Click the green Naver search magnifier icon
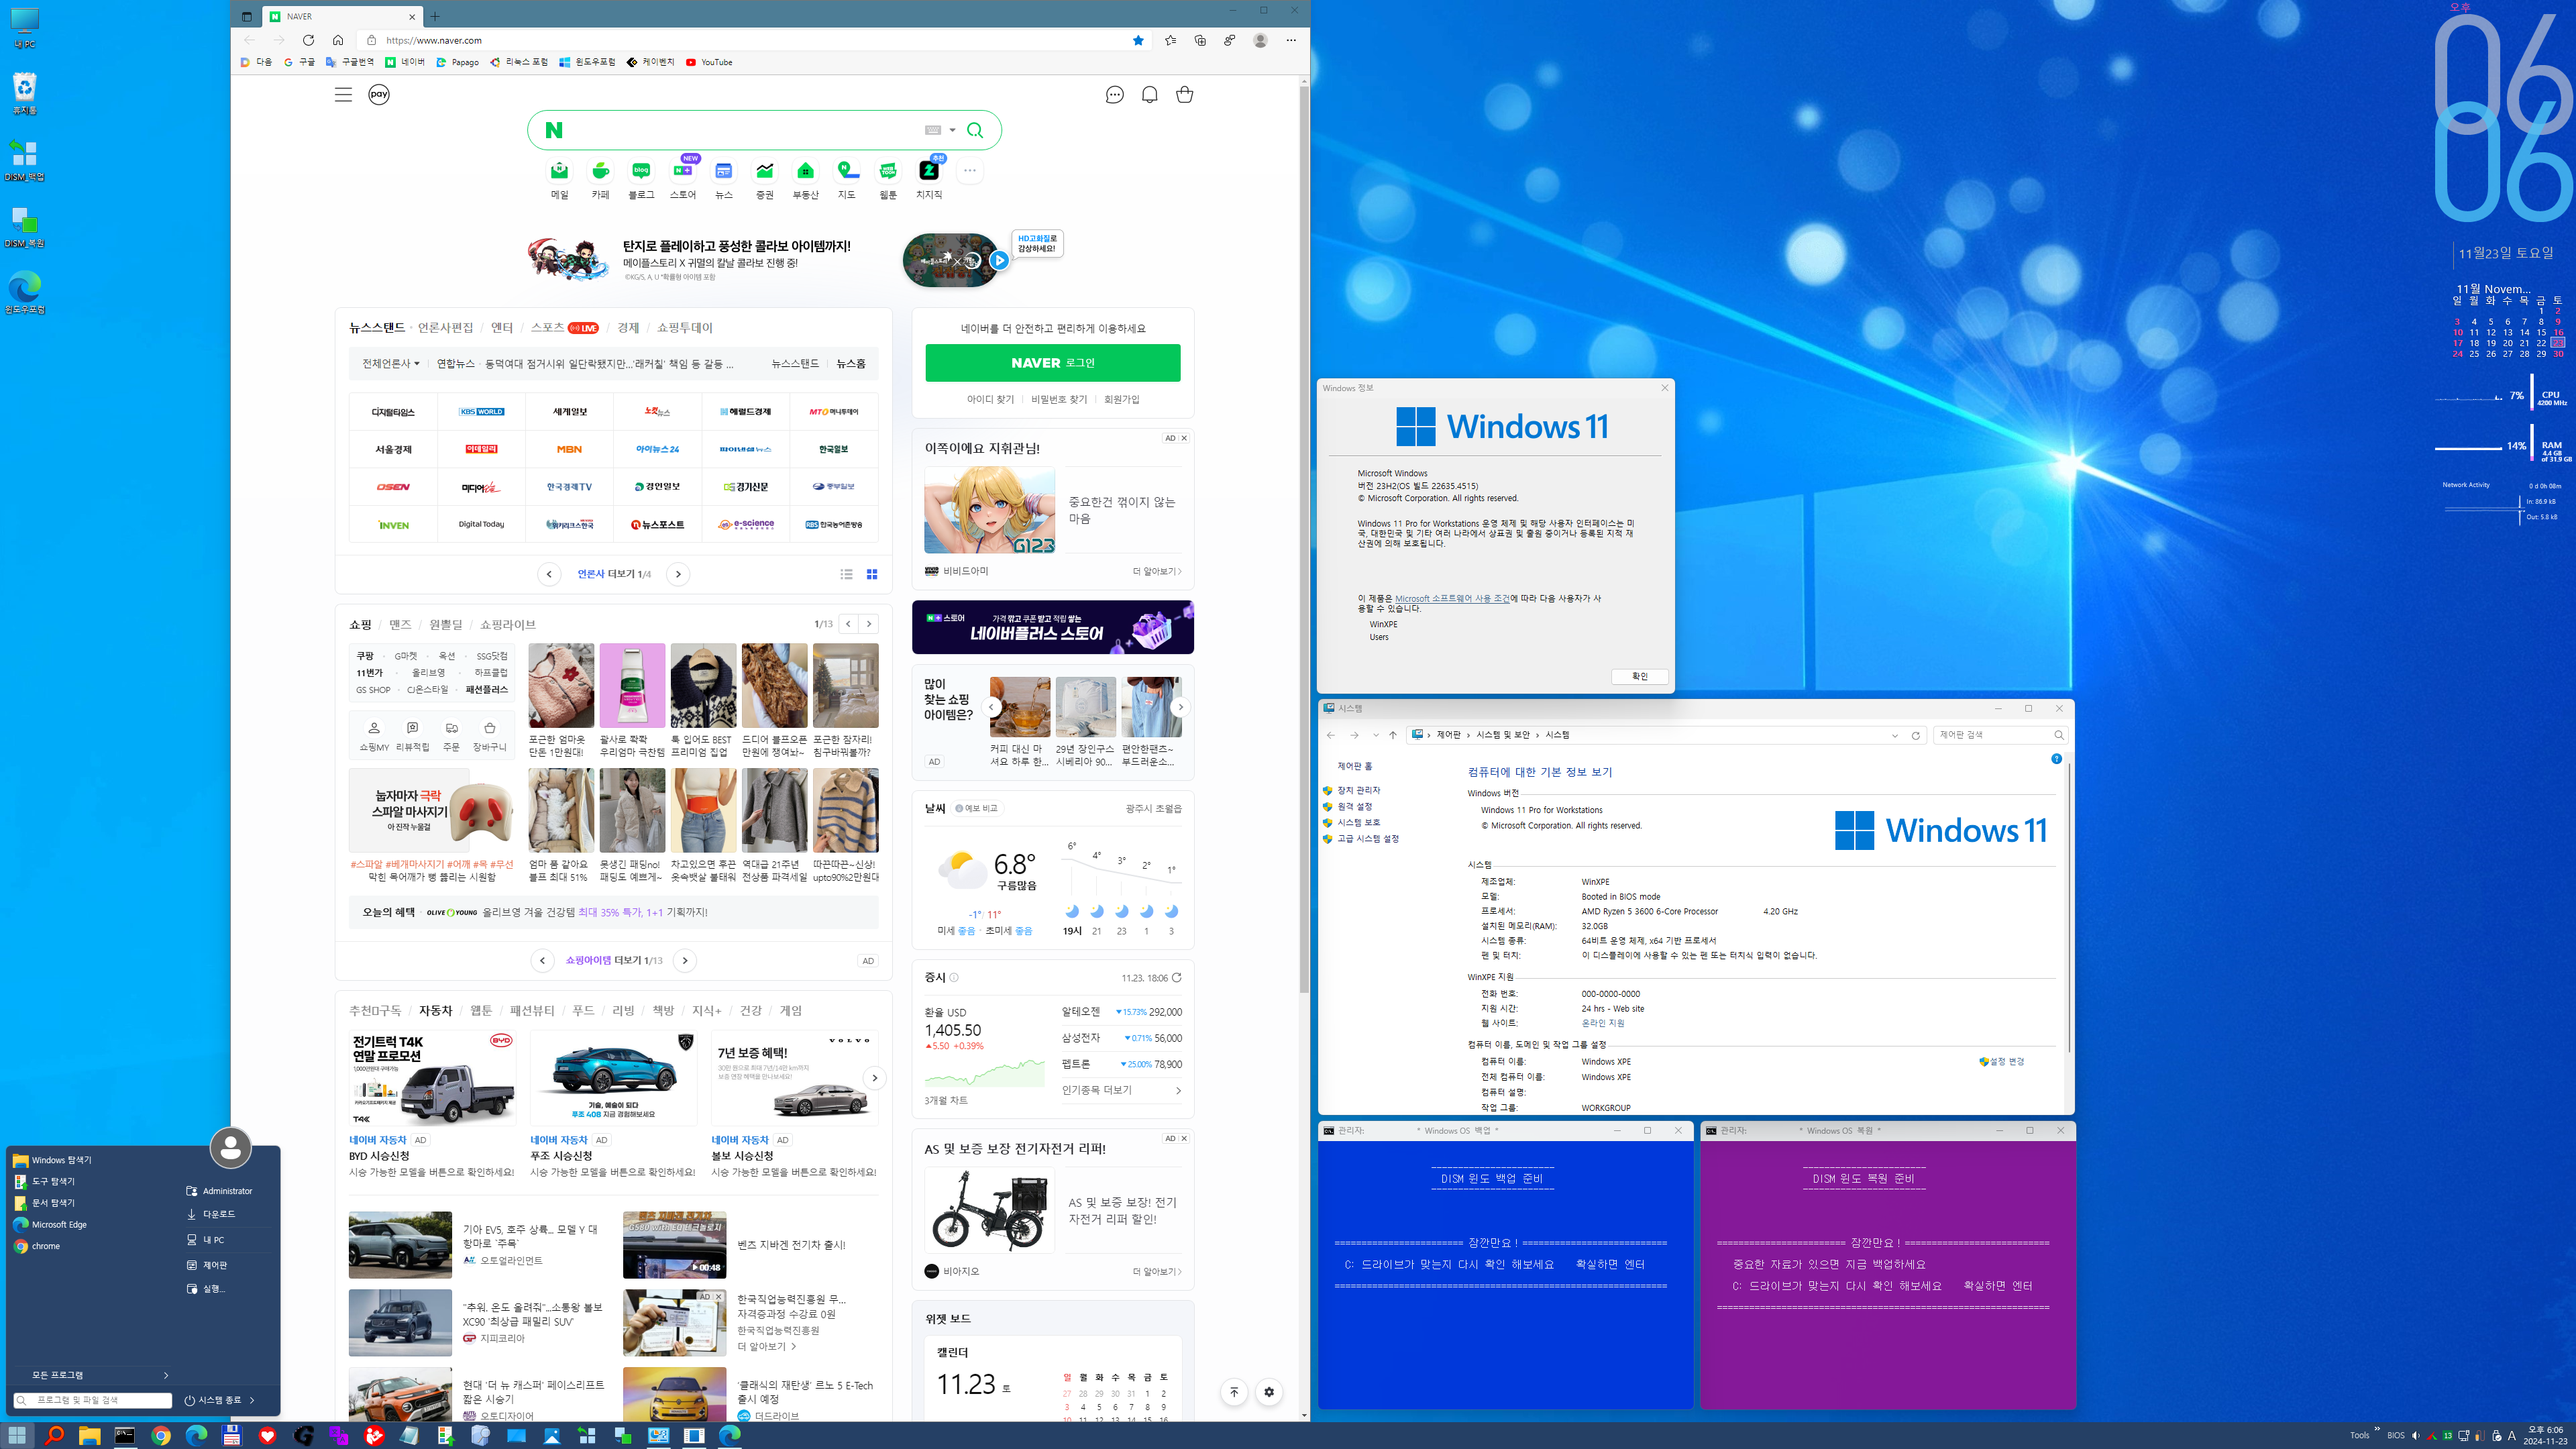Screen dimensions: 2576x1449 [x=975, y=130]
